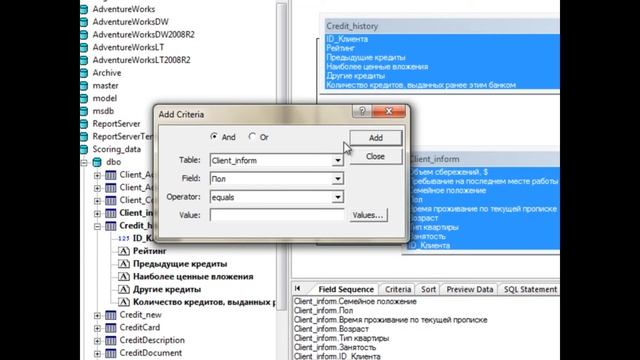This screenshot has width=640, height=360.
Task: Select AdventureWorks in the database tree
Action: click(x=124, y=9)
